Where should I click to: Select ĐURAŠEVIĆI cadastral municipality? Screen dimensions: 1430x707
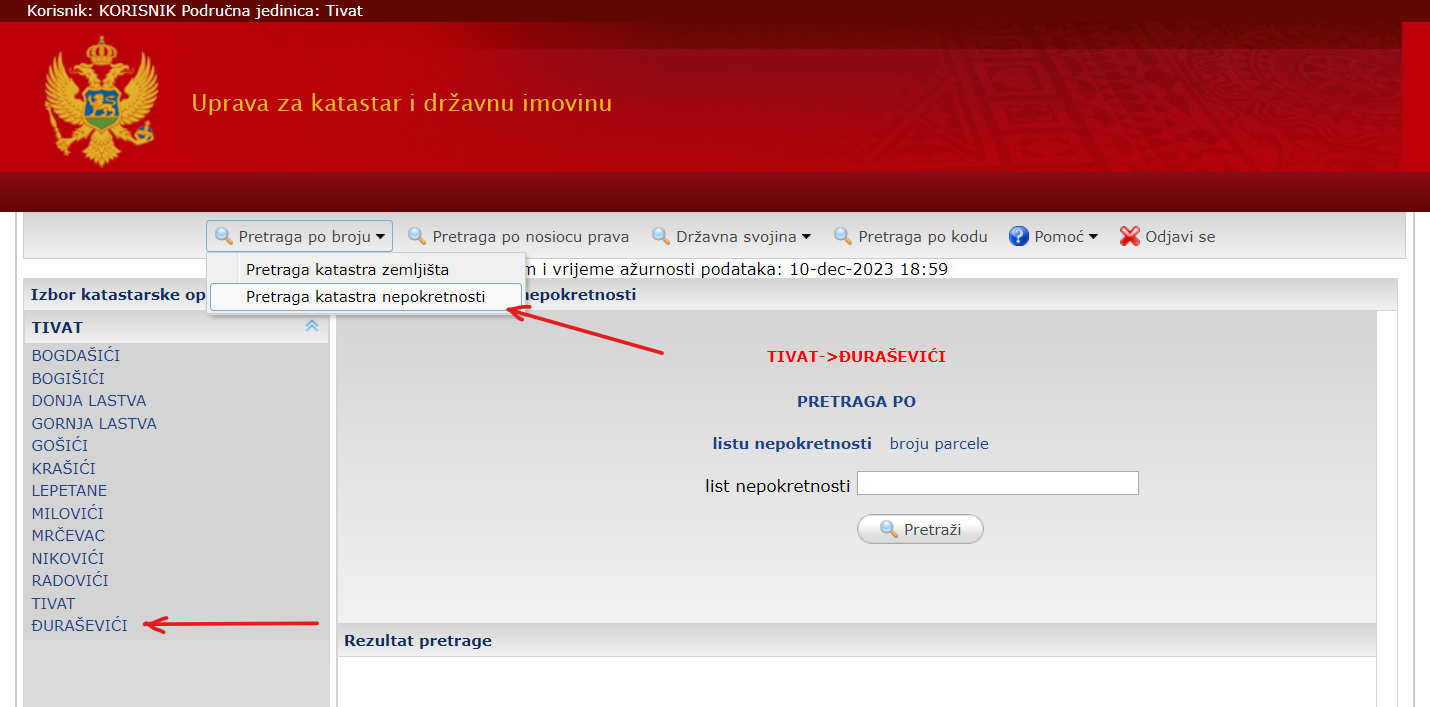[x=80, y=626]
